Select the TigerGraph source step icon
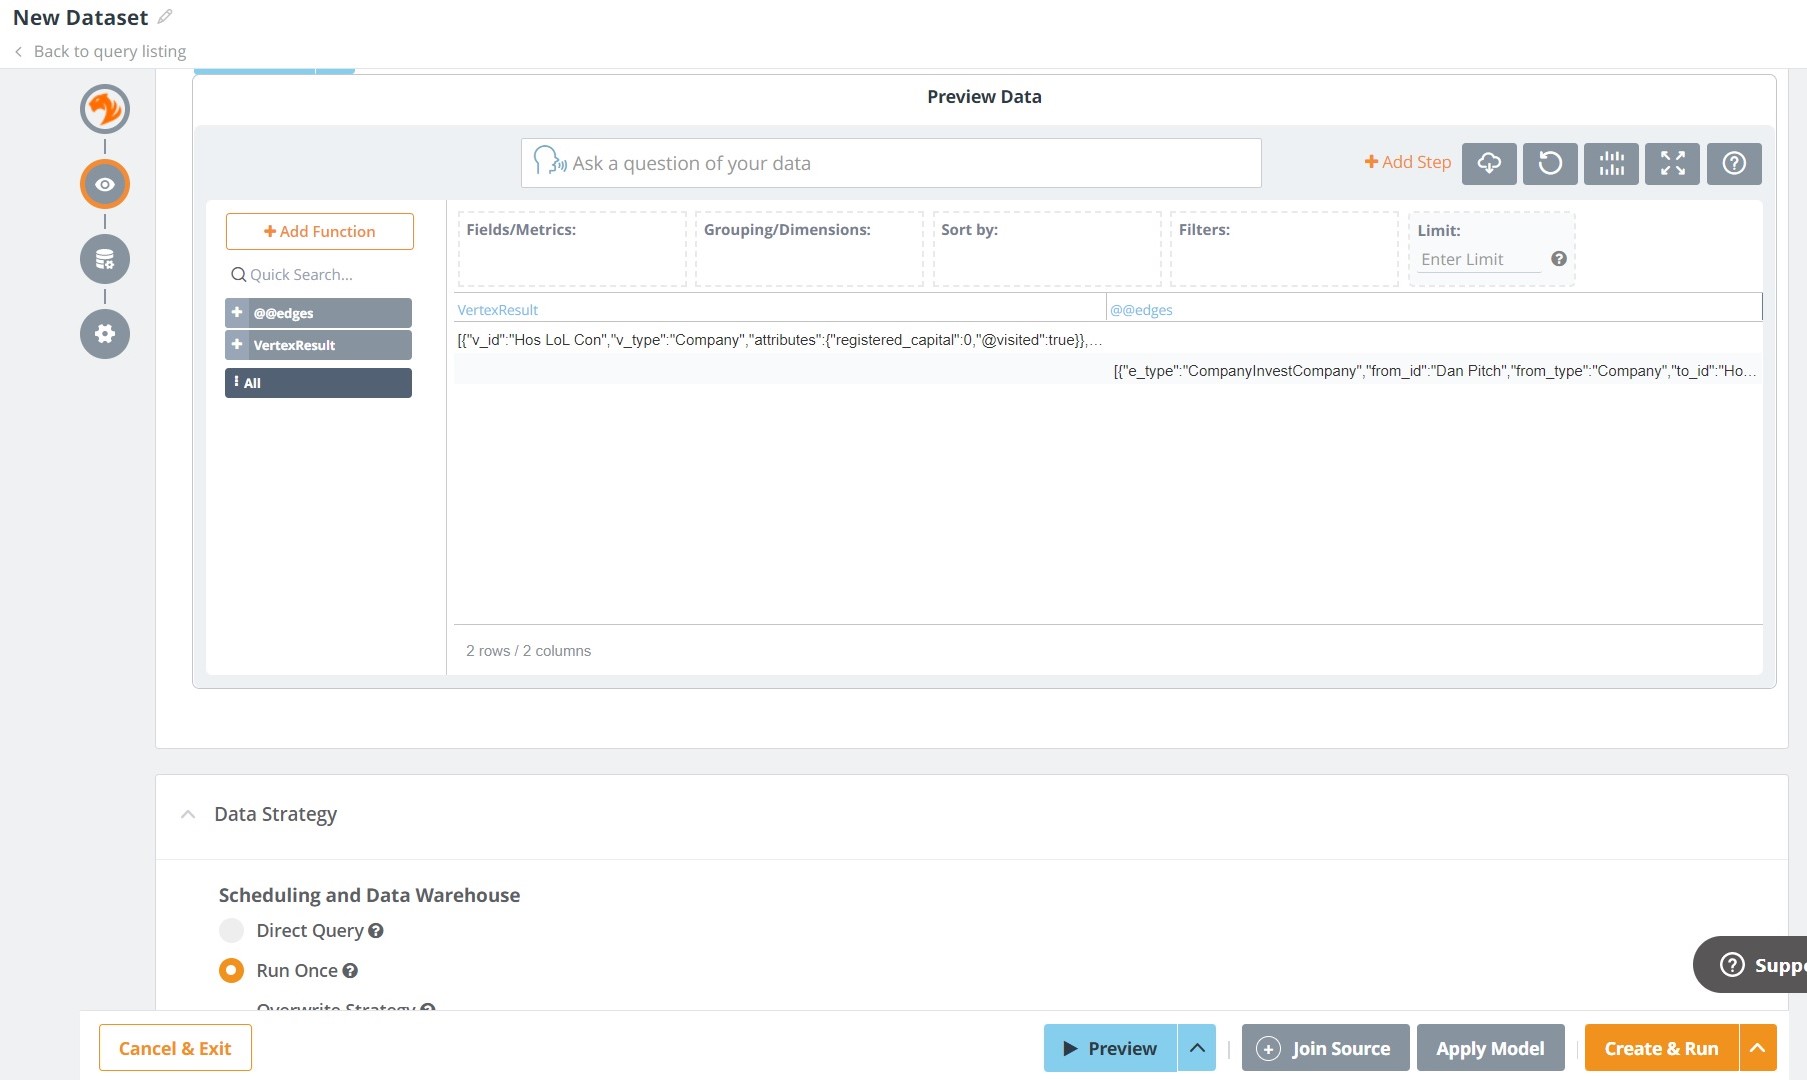1807x1080 pixels. (x=104, y=109)
